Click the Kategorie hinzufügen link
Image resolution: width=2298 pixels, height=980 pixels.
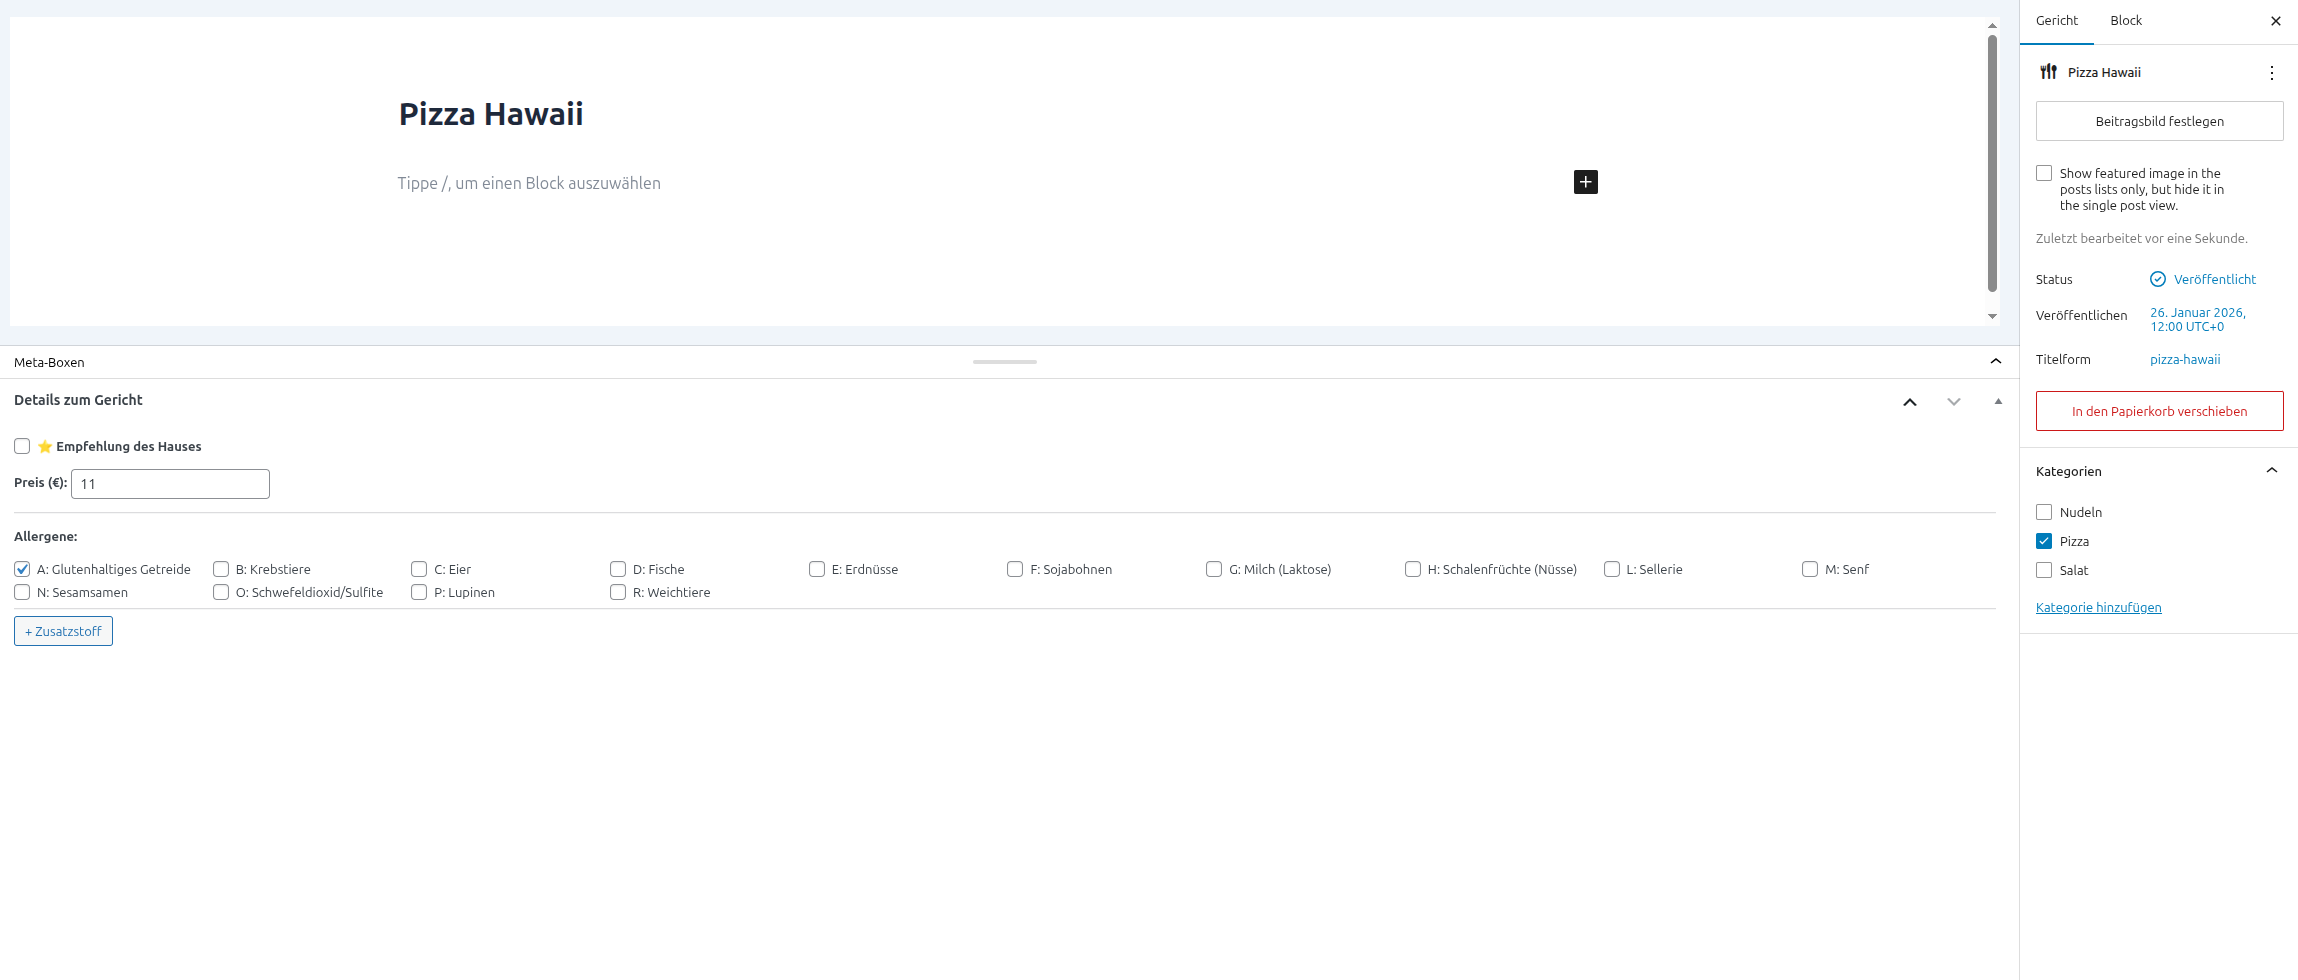tap(2098, 608)
